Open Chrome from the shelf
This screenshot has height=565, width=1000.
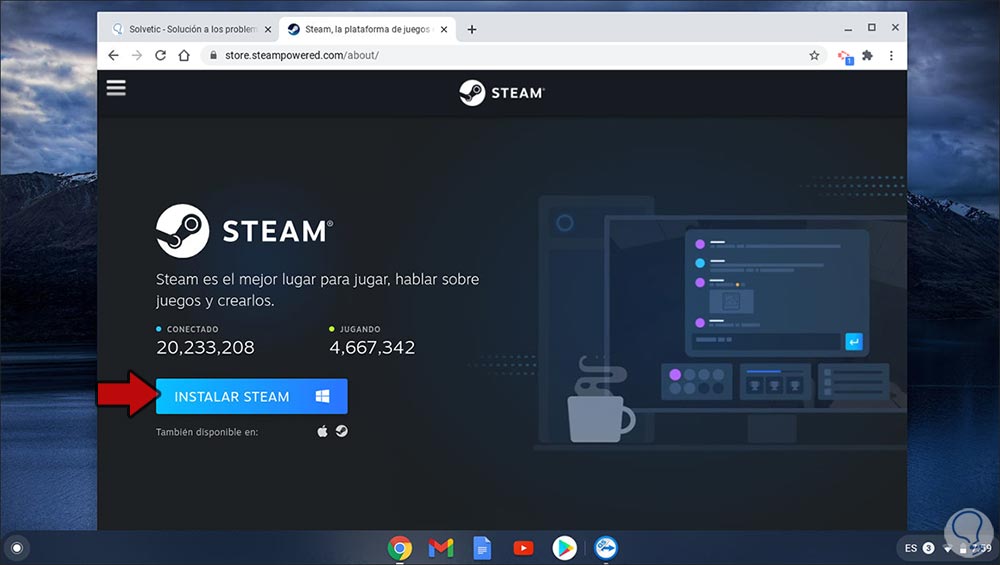[x=400, y=548]
